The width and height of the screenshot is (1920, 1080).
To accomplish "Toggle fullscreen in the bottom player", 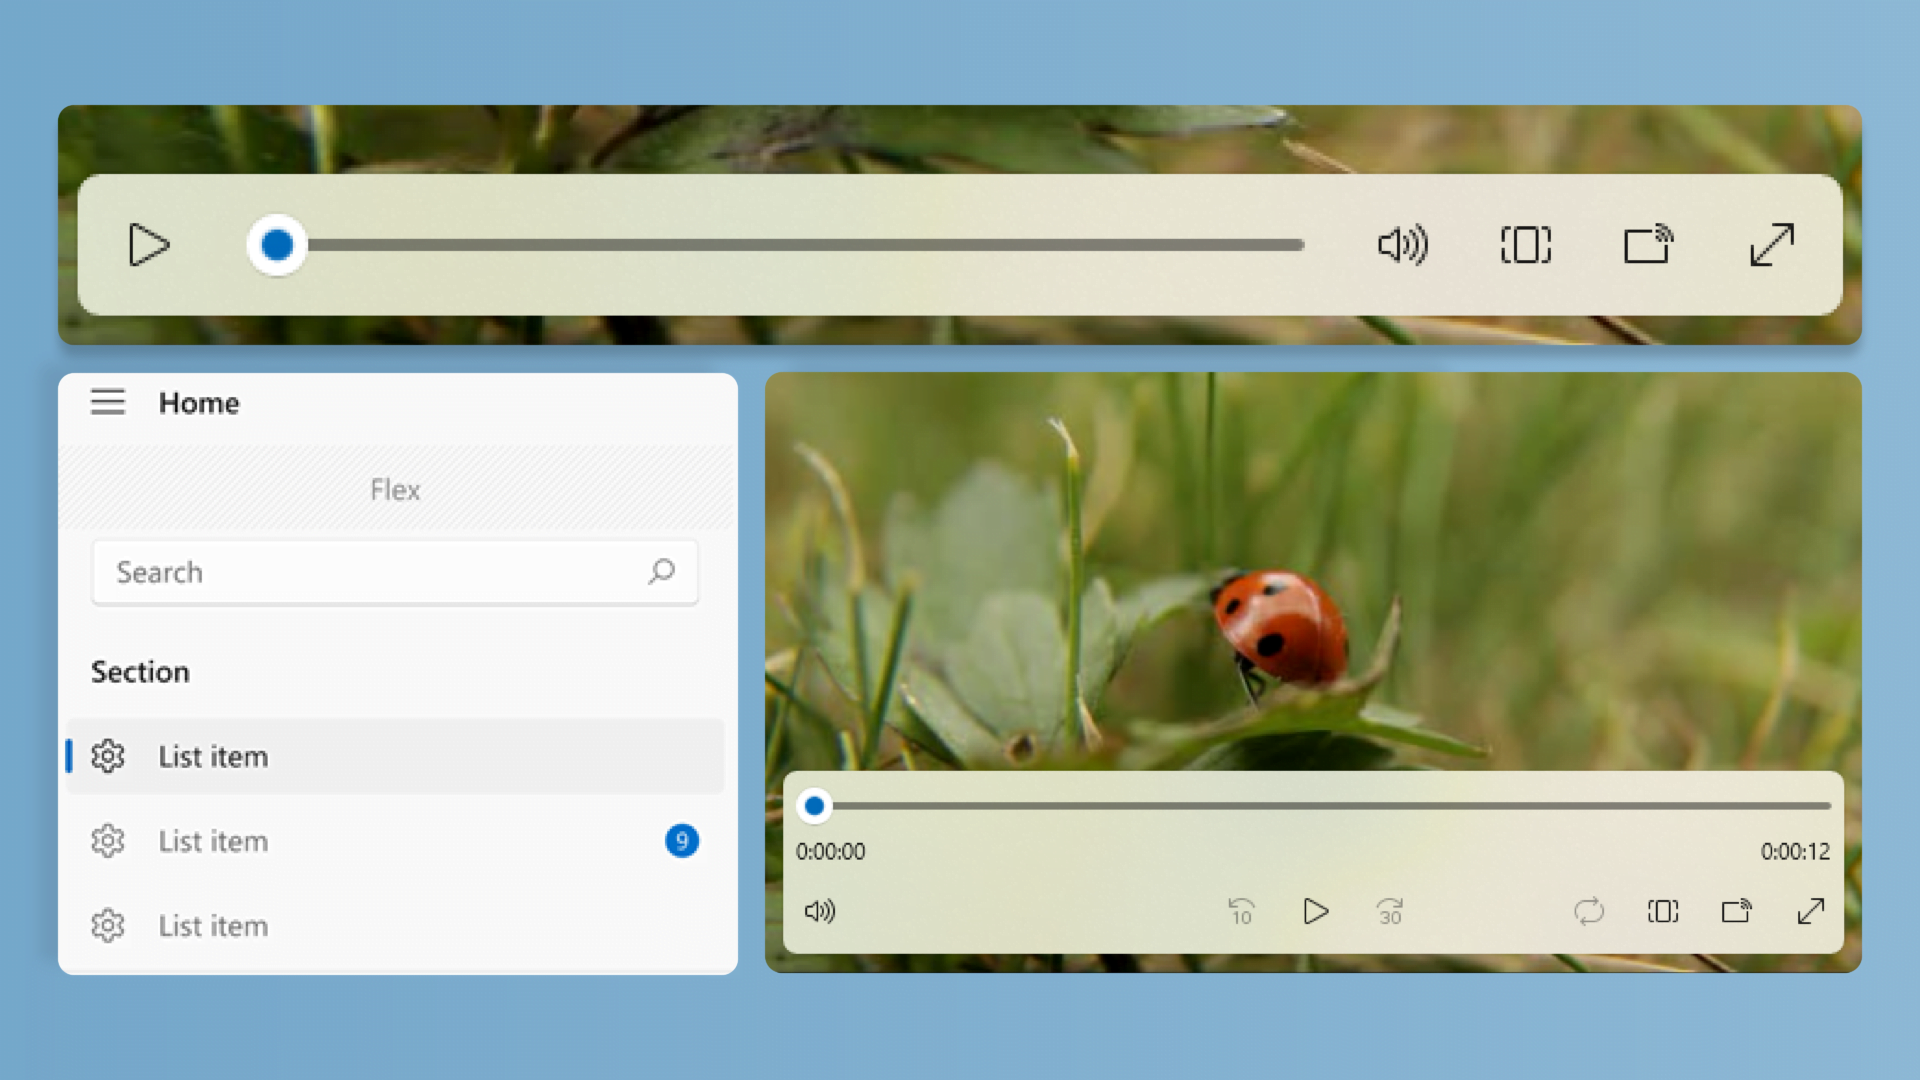I will [x=1811, y=911].
